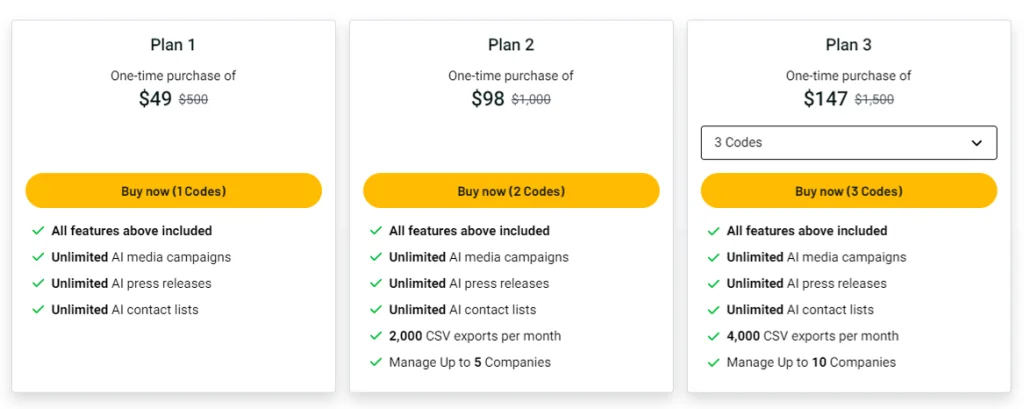
Task: Click the Plan 3 title text
Action: point(848,44)
